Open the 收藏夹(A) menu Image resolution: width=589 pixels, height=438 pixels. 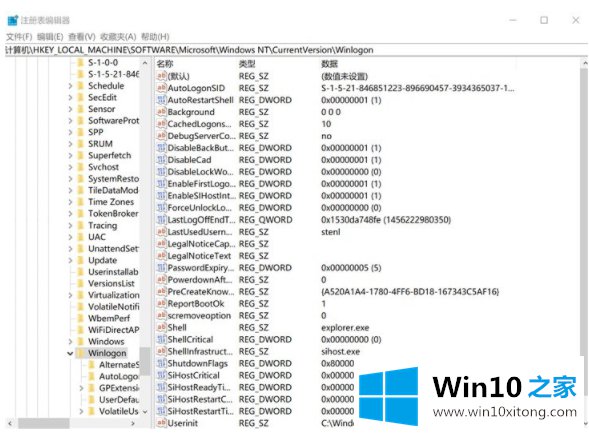coord(118,37)
